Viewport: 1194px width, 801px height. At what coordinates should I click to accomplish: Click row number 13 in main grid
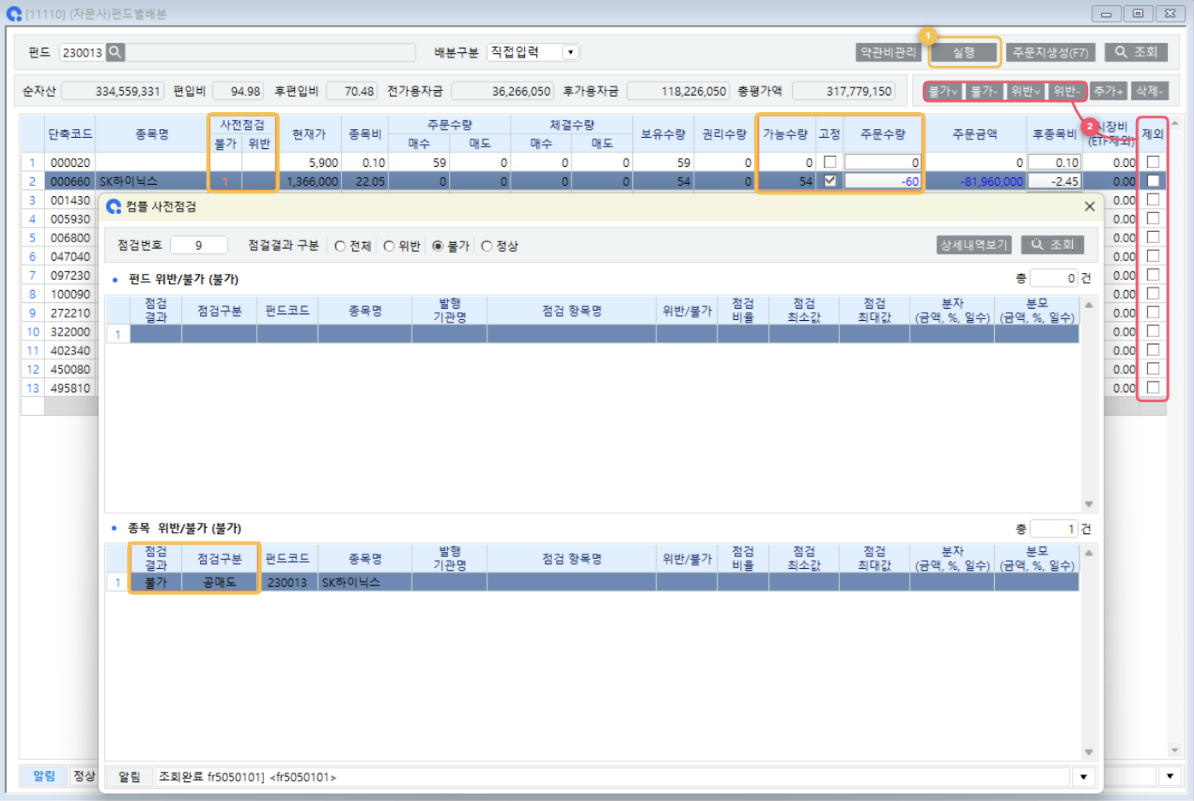tap(32, 388)
